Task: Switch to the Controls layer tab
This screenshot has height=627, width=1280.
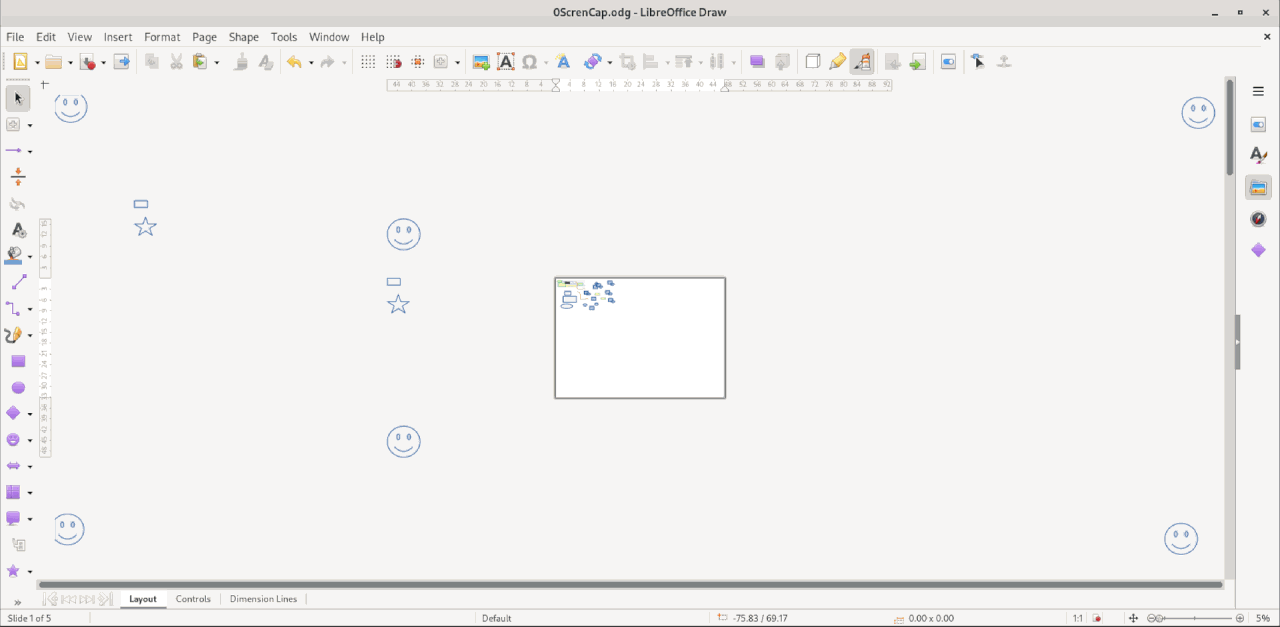Action: click(193, 599)
